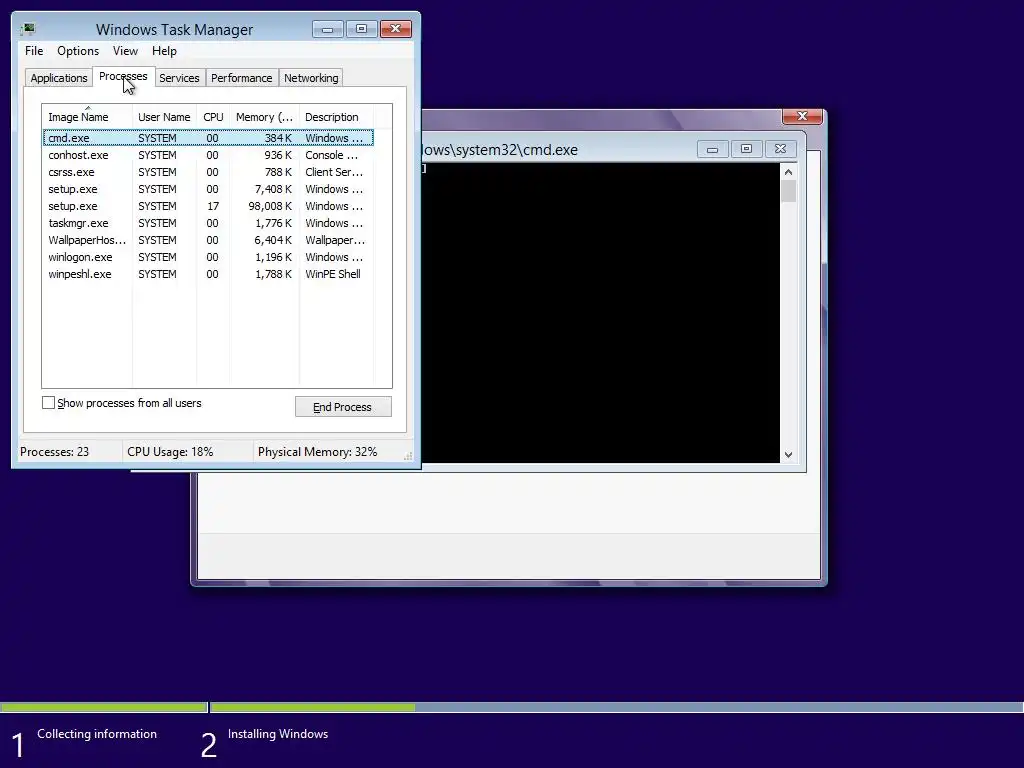Select the WallpaperHost process row
Image resolution: width=1024 pixels, height=768 pixels.
pos(208,240)
